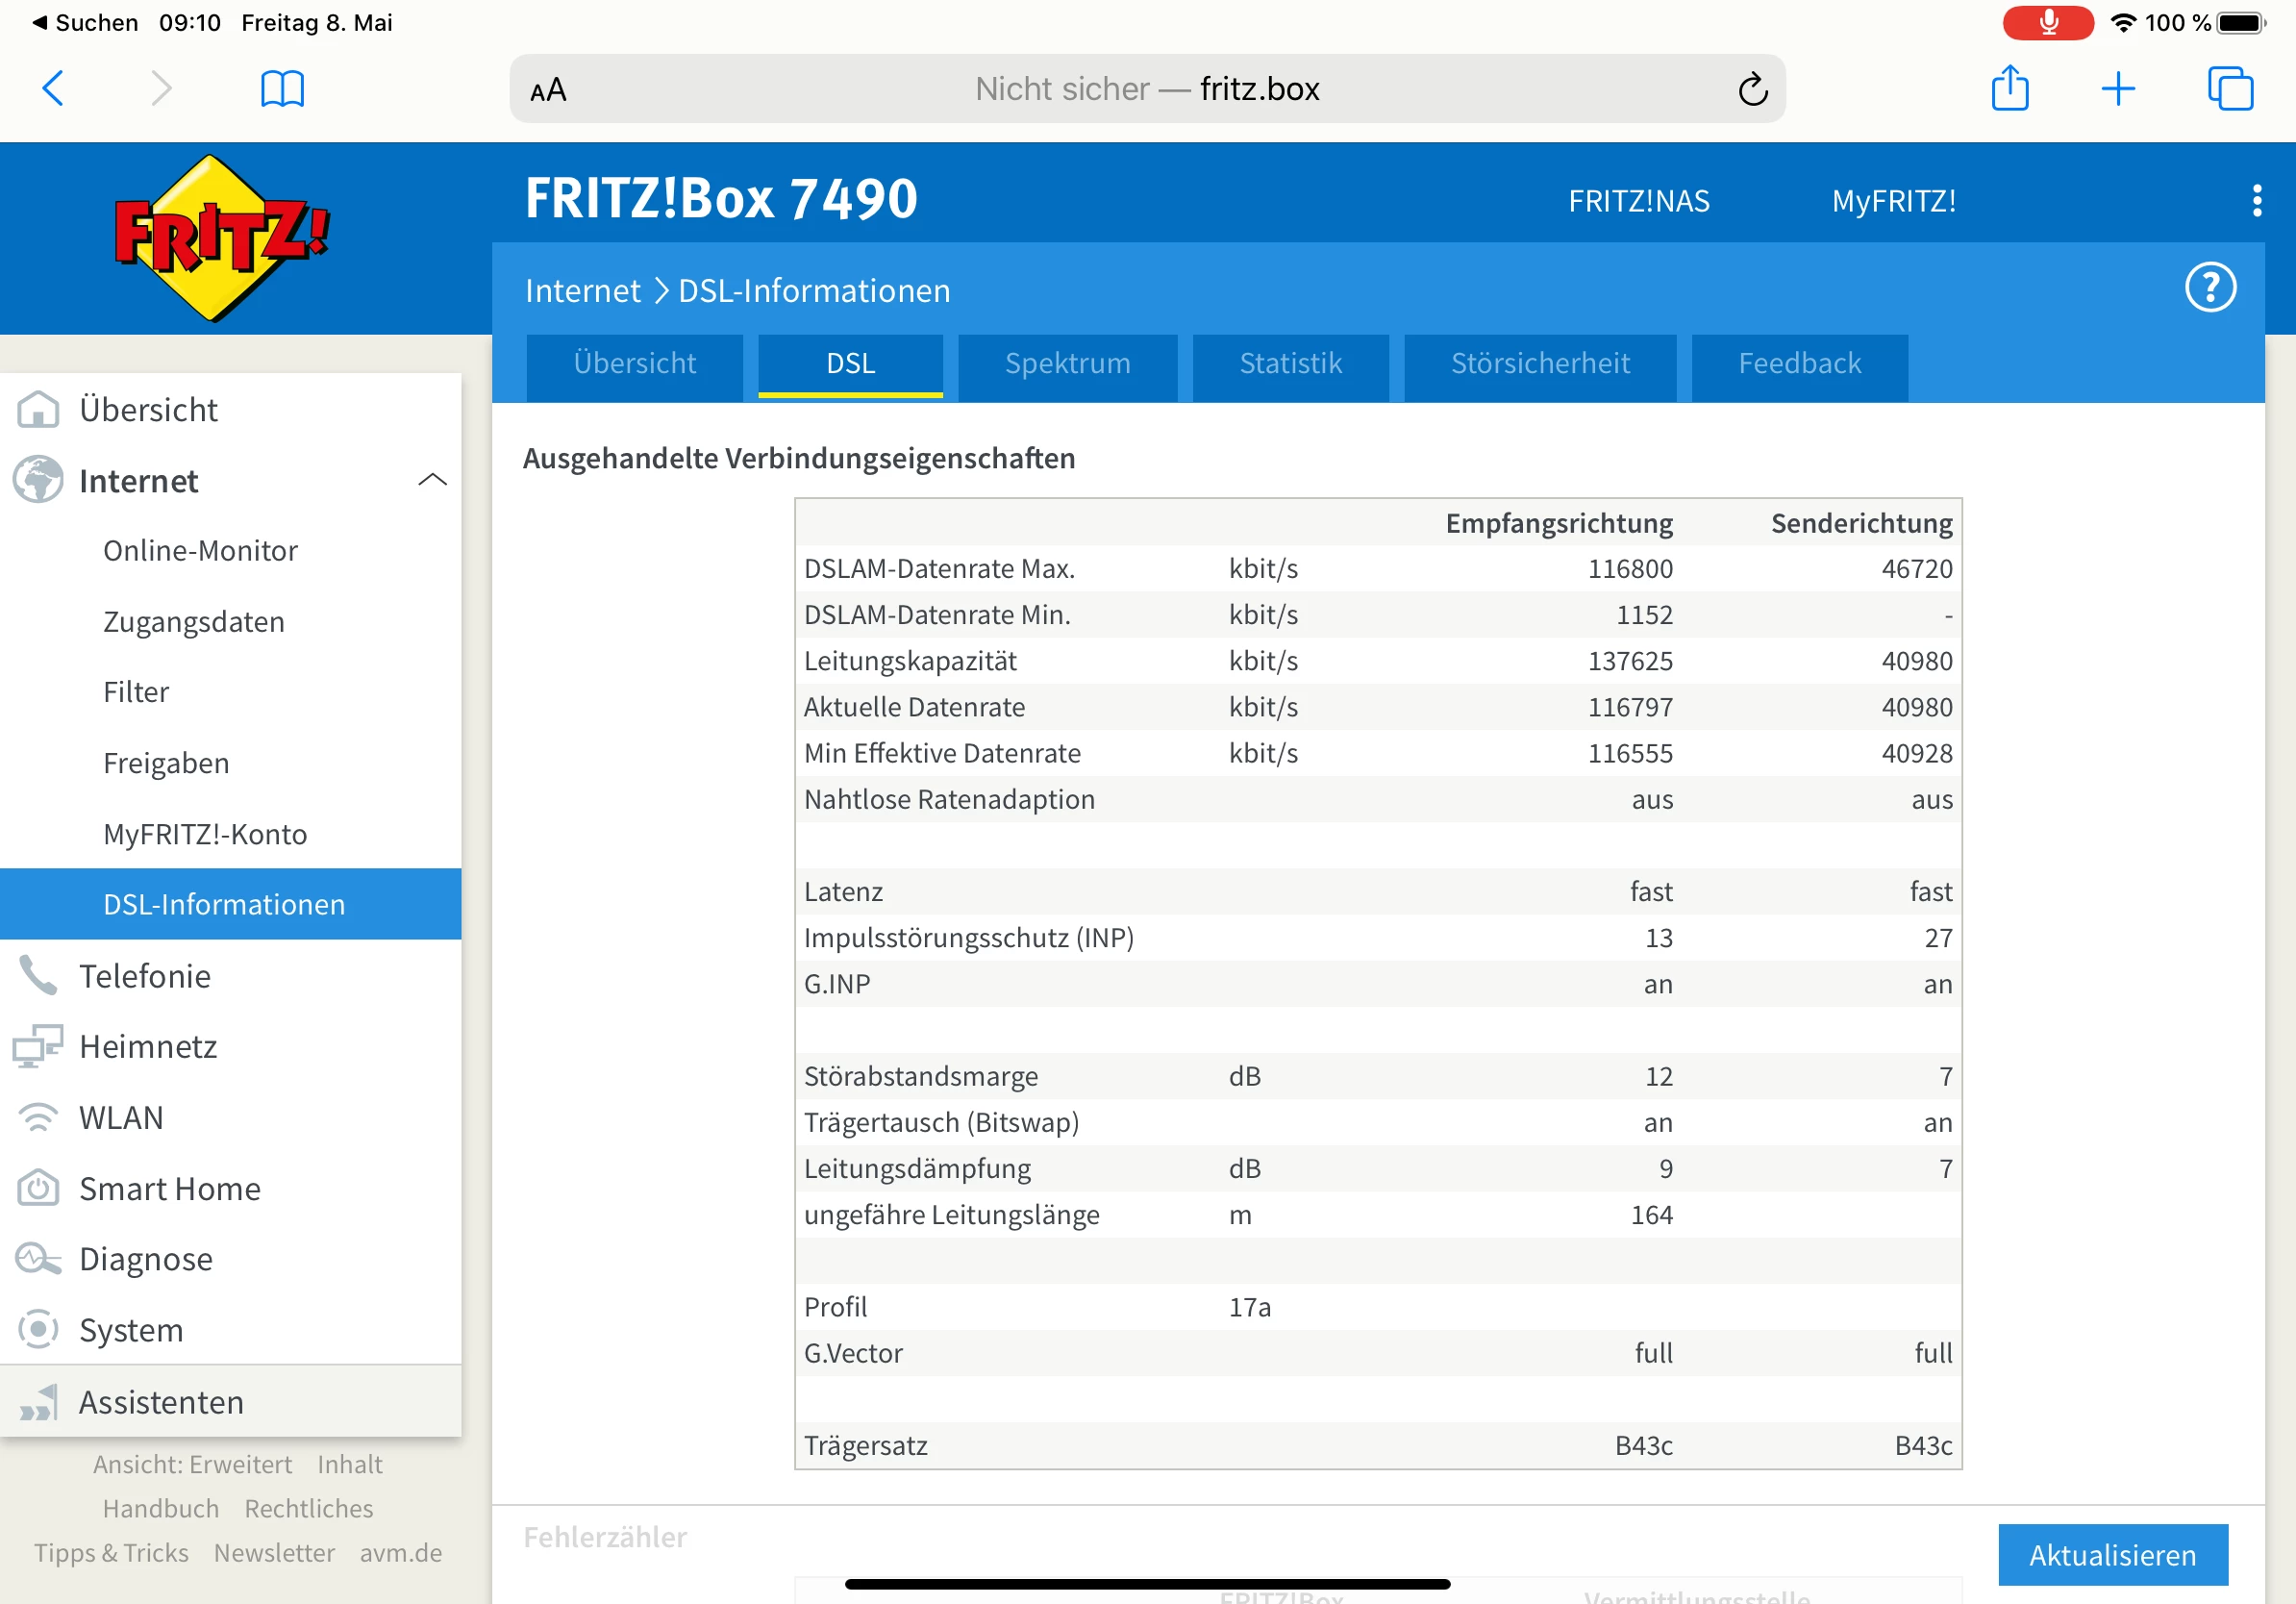Tap the fritz.box address bar
The image size is (2296, 1604).
pos(1146,89)
